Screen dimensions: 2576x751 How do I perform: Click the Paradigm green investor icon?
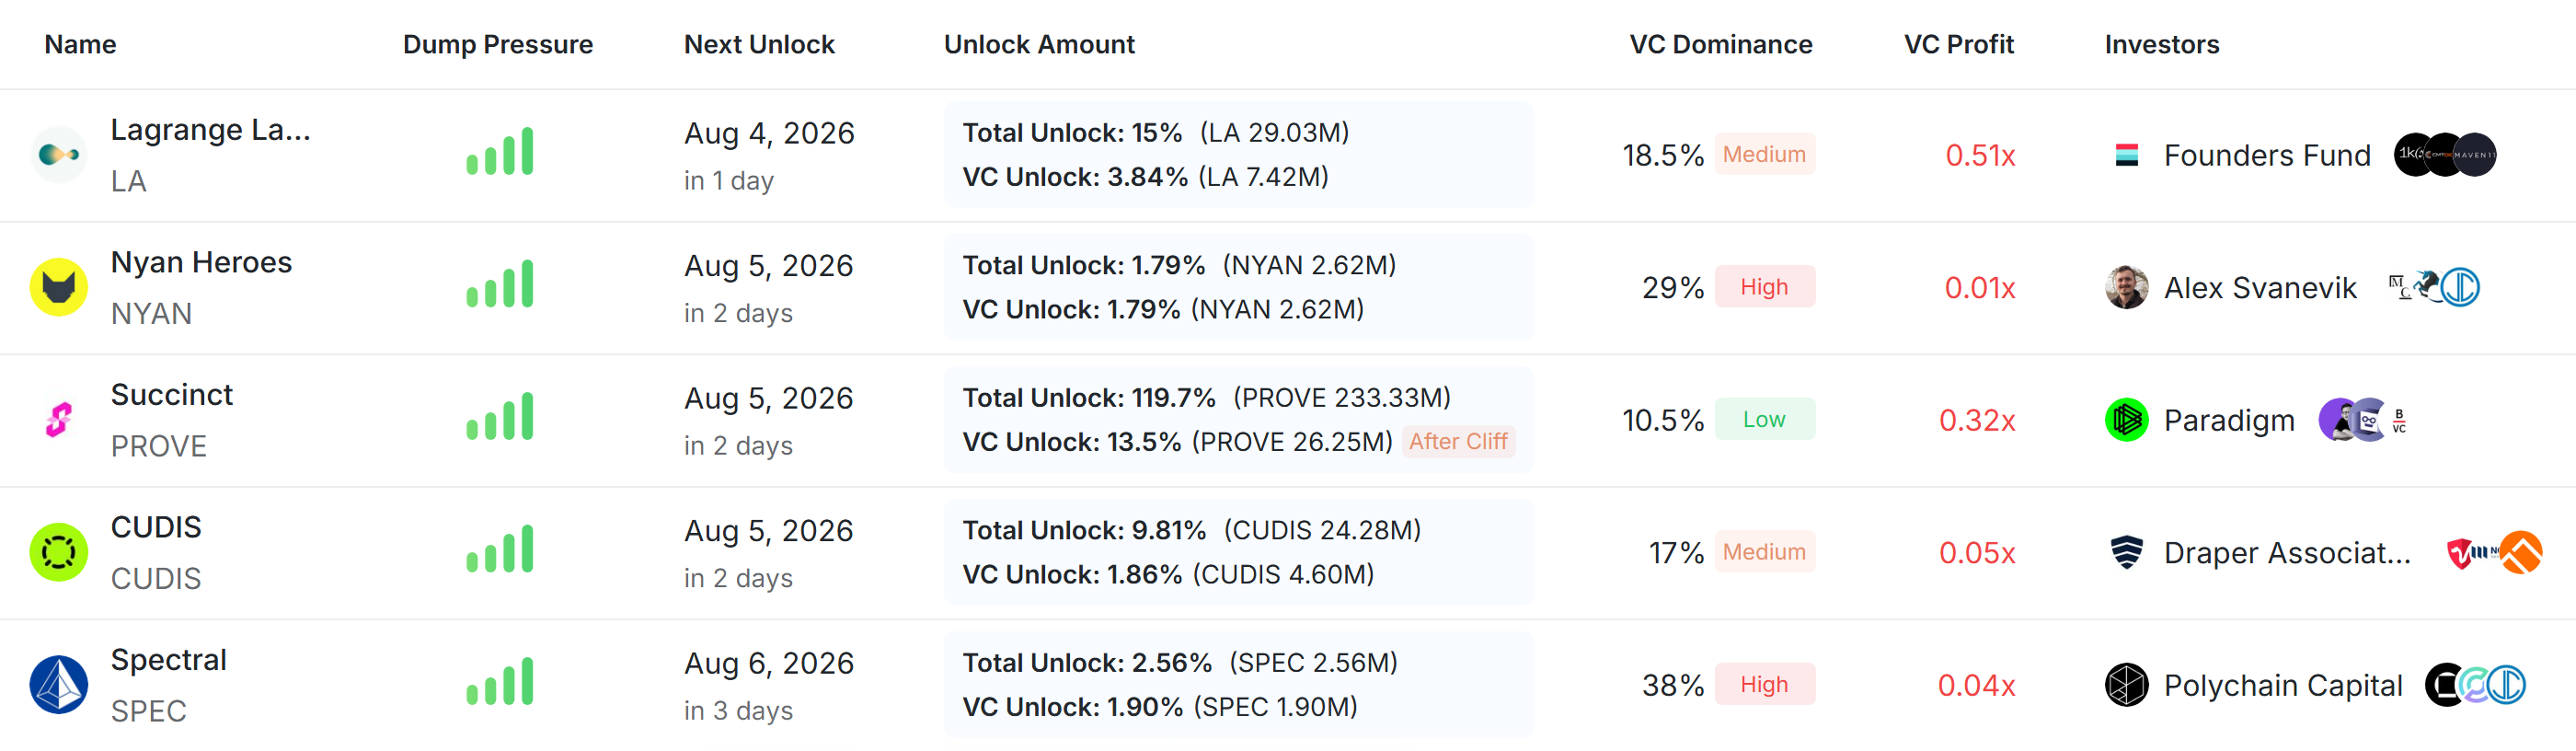(2127, 420)
